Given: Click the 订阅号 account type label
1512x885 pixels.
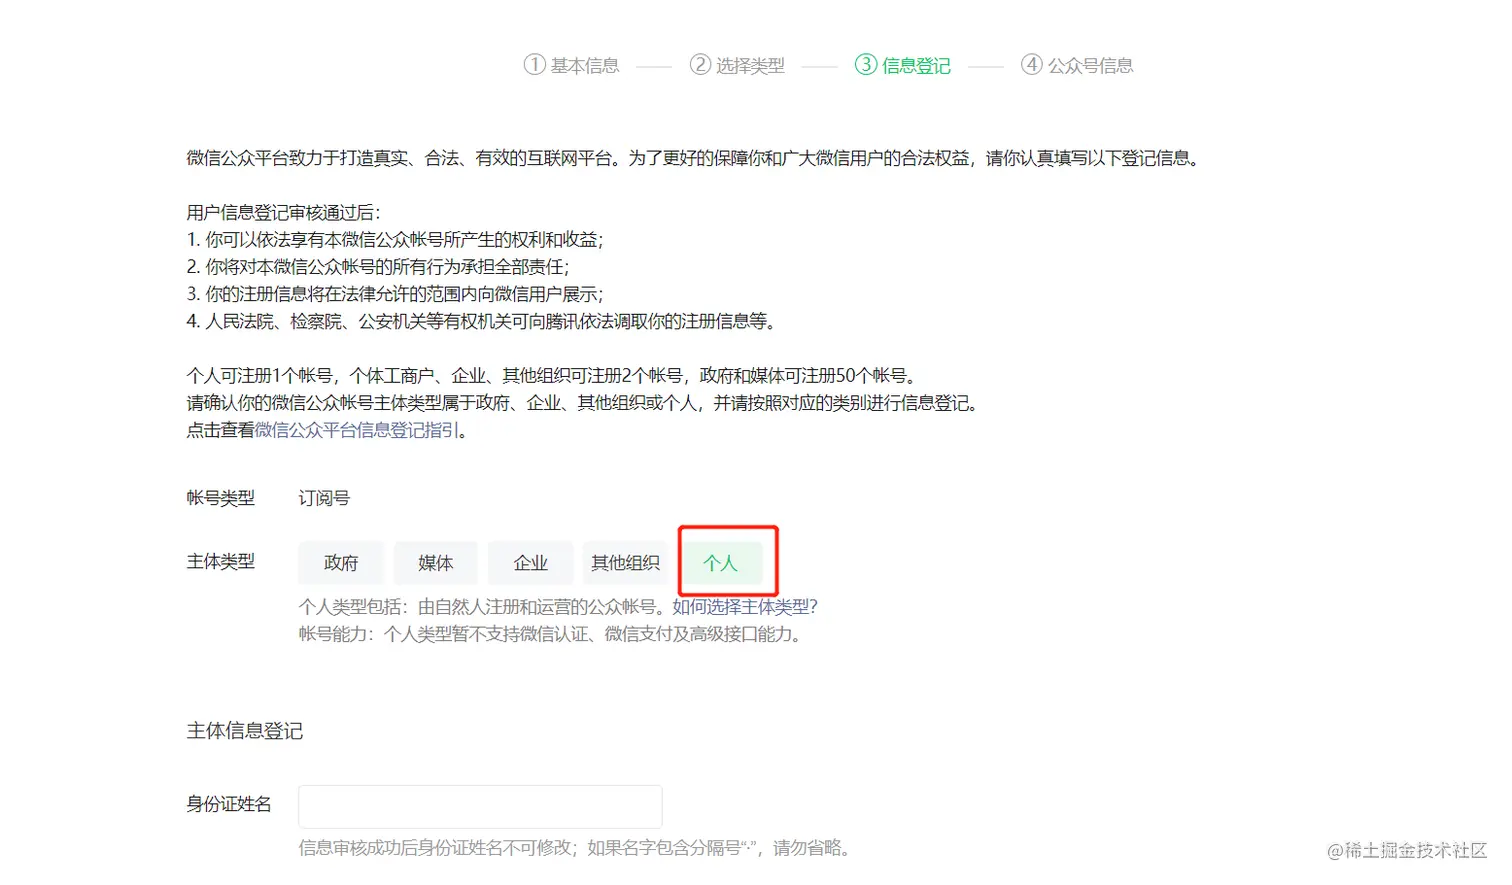Looking at the screenshot, I should click(323, 497).
